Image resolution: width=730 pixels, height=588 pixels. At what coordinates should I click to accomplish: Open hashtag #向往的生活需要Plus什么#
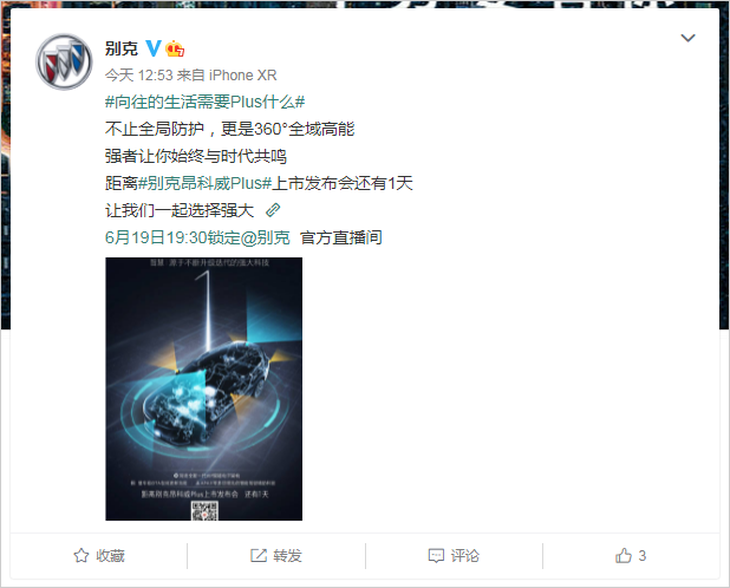205,101
